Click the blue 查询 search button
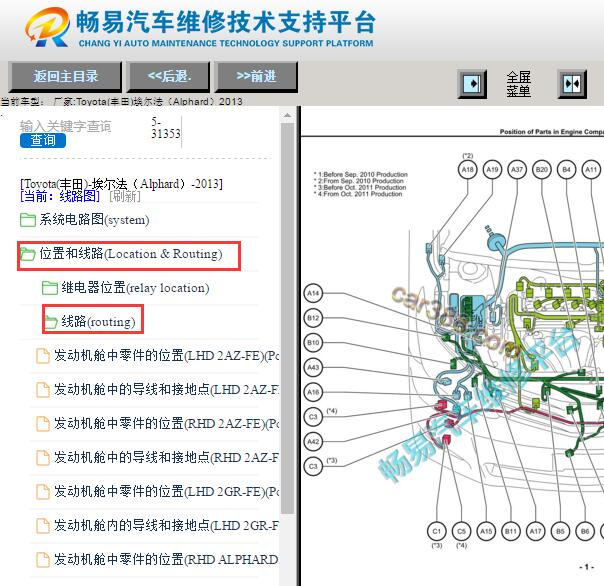This screenshot has height=586, width=604. (x=43, y=140)
